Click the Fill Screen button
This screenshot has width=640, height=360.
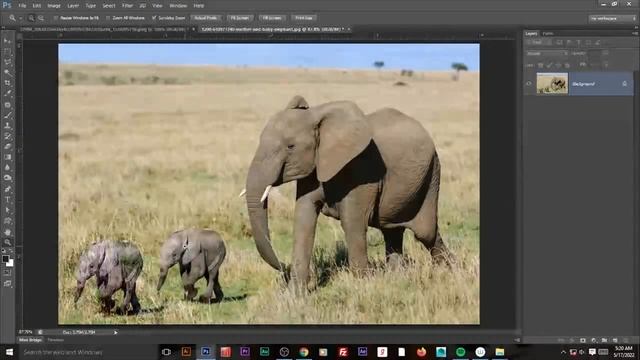(272, 18)
